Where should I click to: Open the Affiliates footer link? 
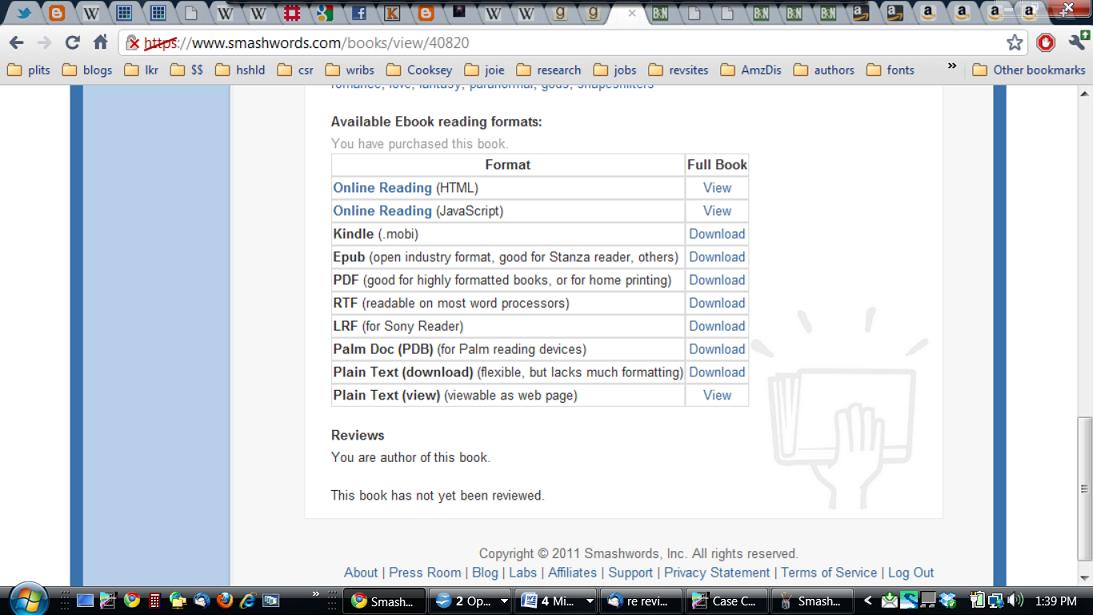click(572, 572)
